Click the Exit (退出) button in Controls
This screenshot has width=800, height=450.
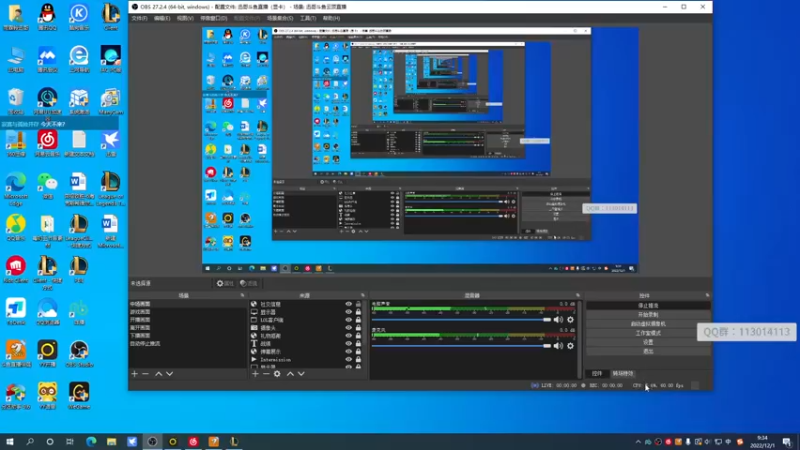(x=648, y=352)
